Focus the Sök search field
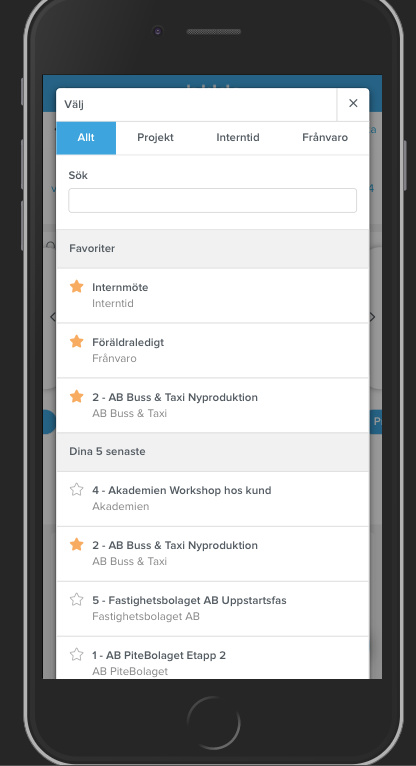416x766 pixels. point(212,200)
